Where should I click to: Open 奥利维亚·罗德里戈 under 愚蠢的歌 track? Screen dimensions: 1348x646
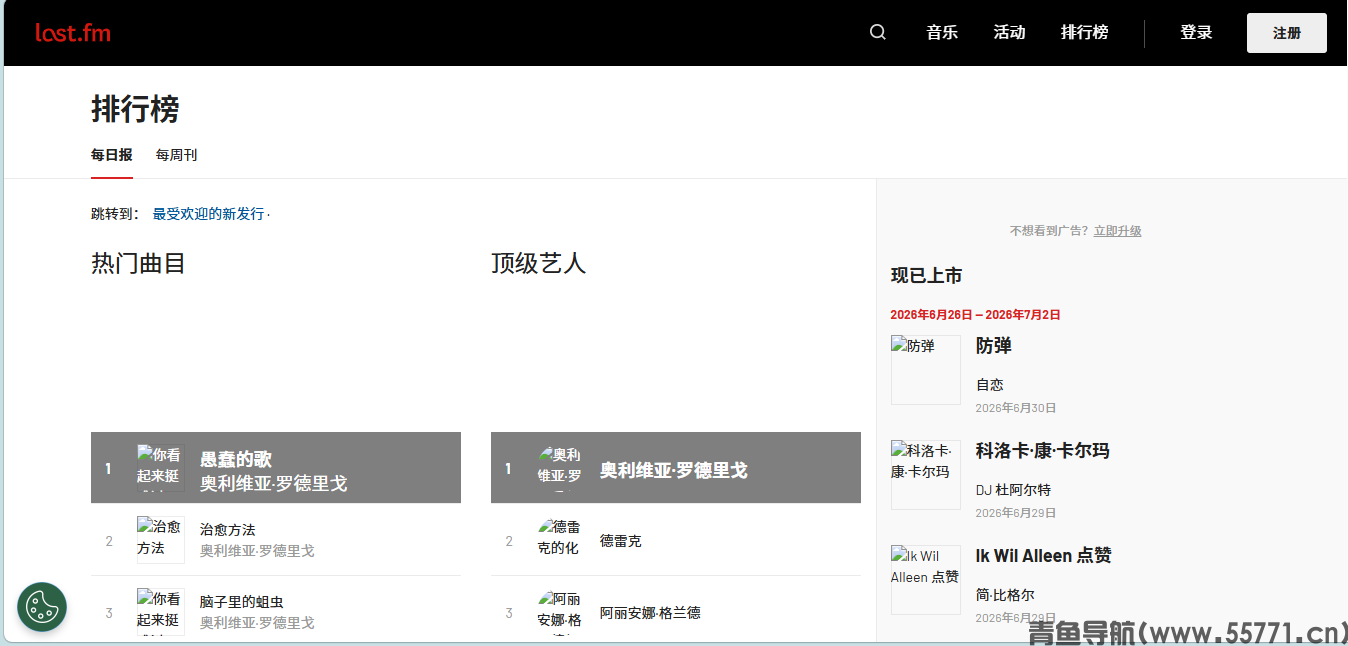pyautogui.click(x=273, y=483)
